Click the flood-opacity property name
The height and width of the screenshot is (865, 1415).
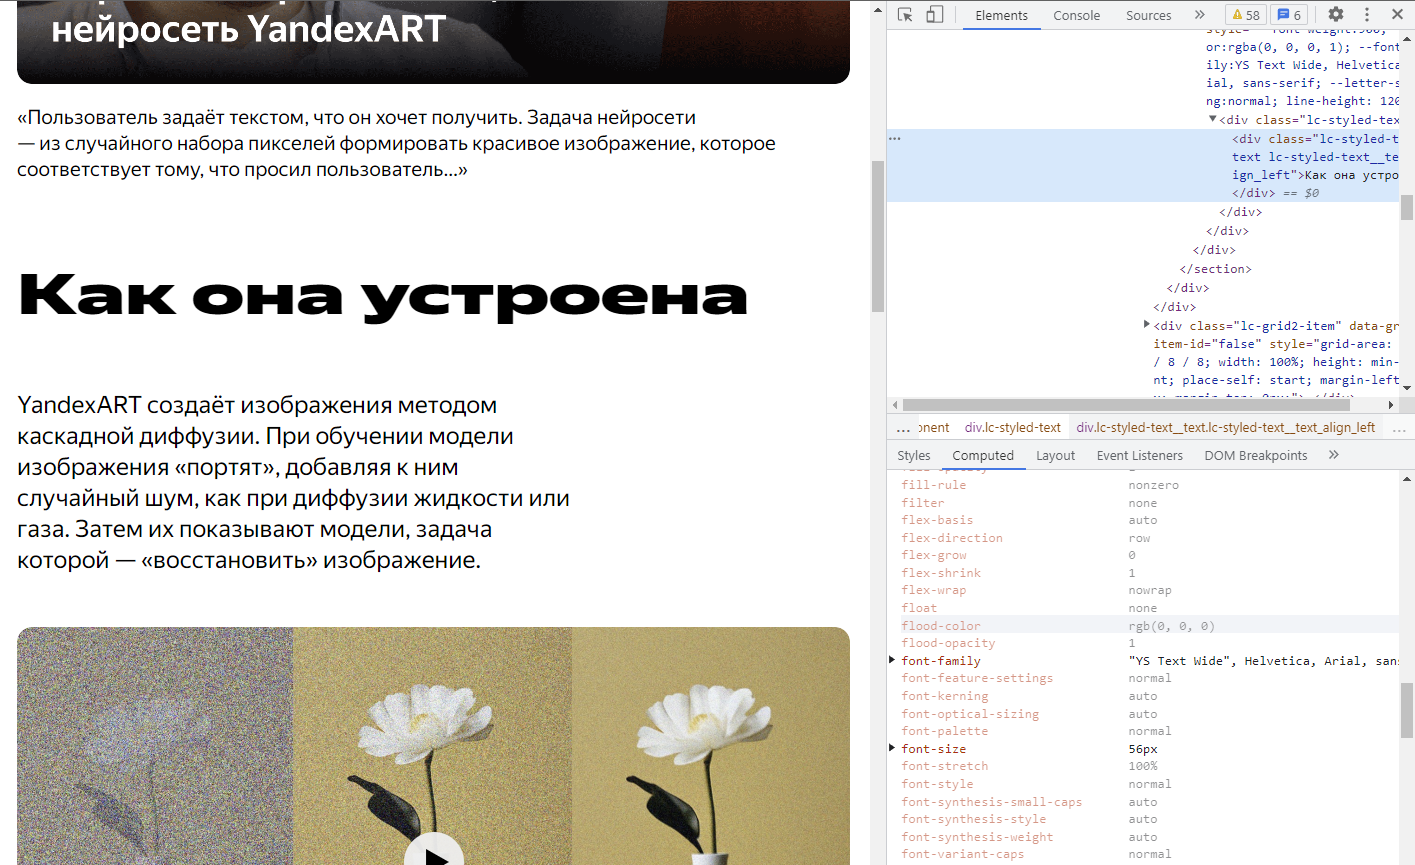tap(948, 643)
